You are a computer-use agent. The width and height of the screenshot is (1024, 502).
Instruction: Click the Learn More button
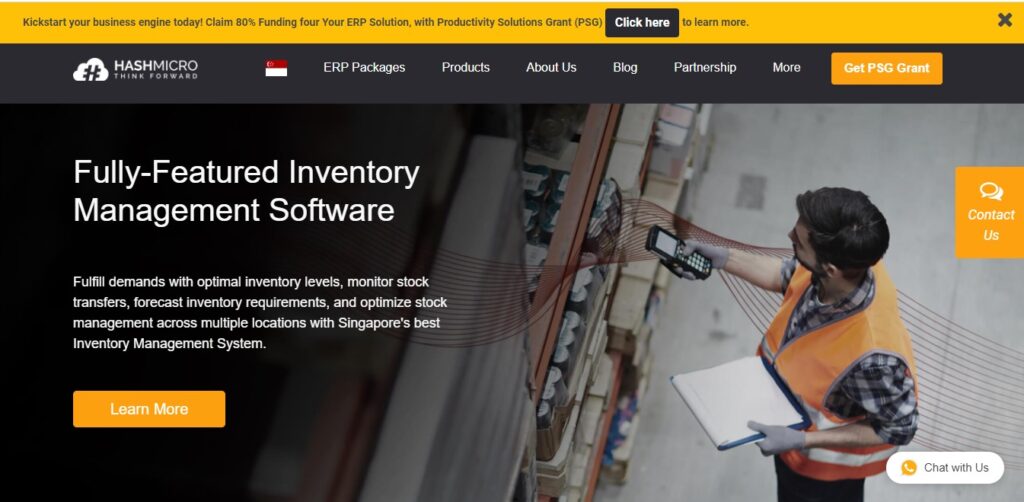coord(149,409)
